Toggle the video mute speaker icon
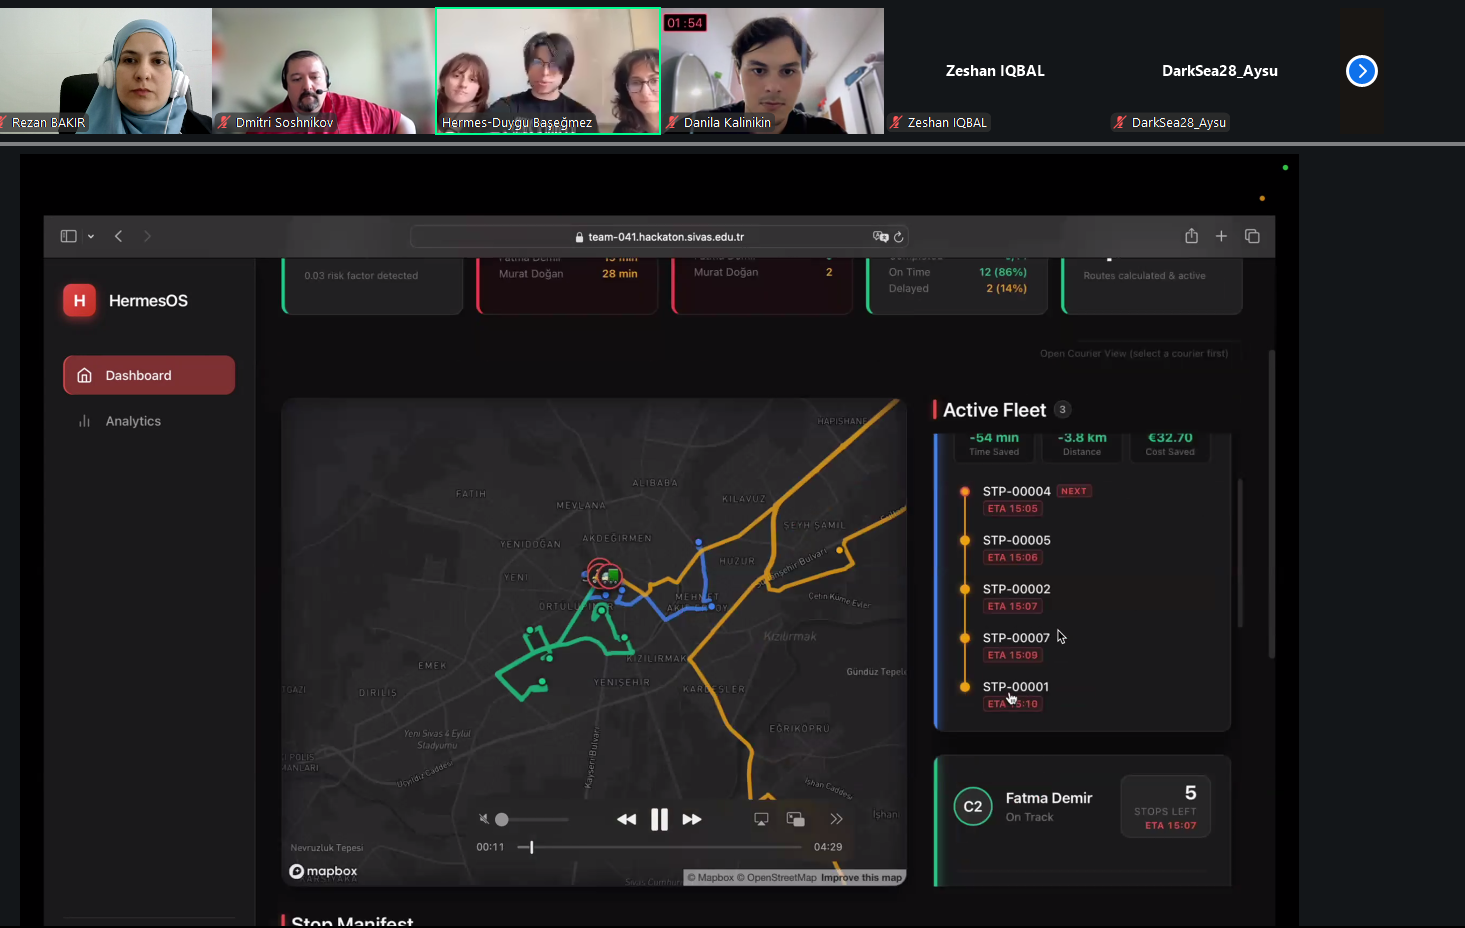 [x=484, y=819]
